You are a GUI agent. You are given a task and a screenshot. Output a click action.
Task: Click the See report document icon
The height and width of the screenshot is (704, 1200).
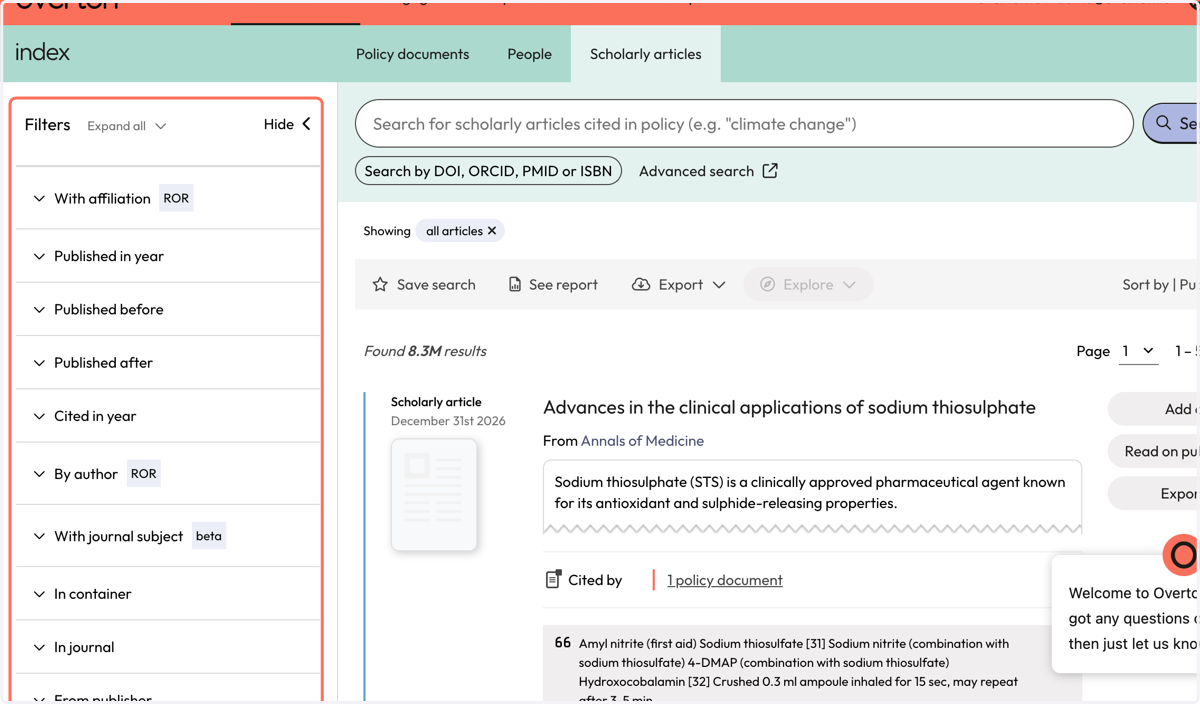514,285
